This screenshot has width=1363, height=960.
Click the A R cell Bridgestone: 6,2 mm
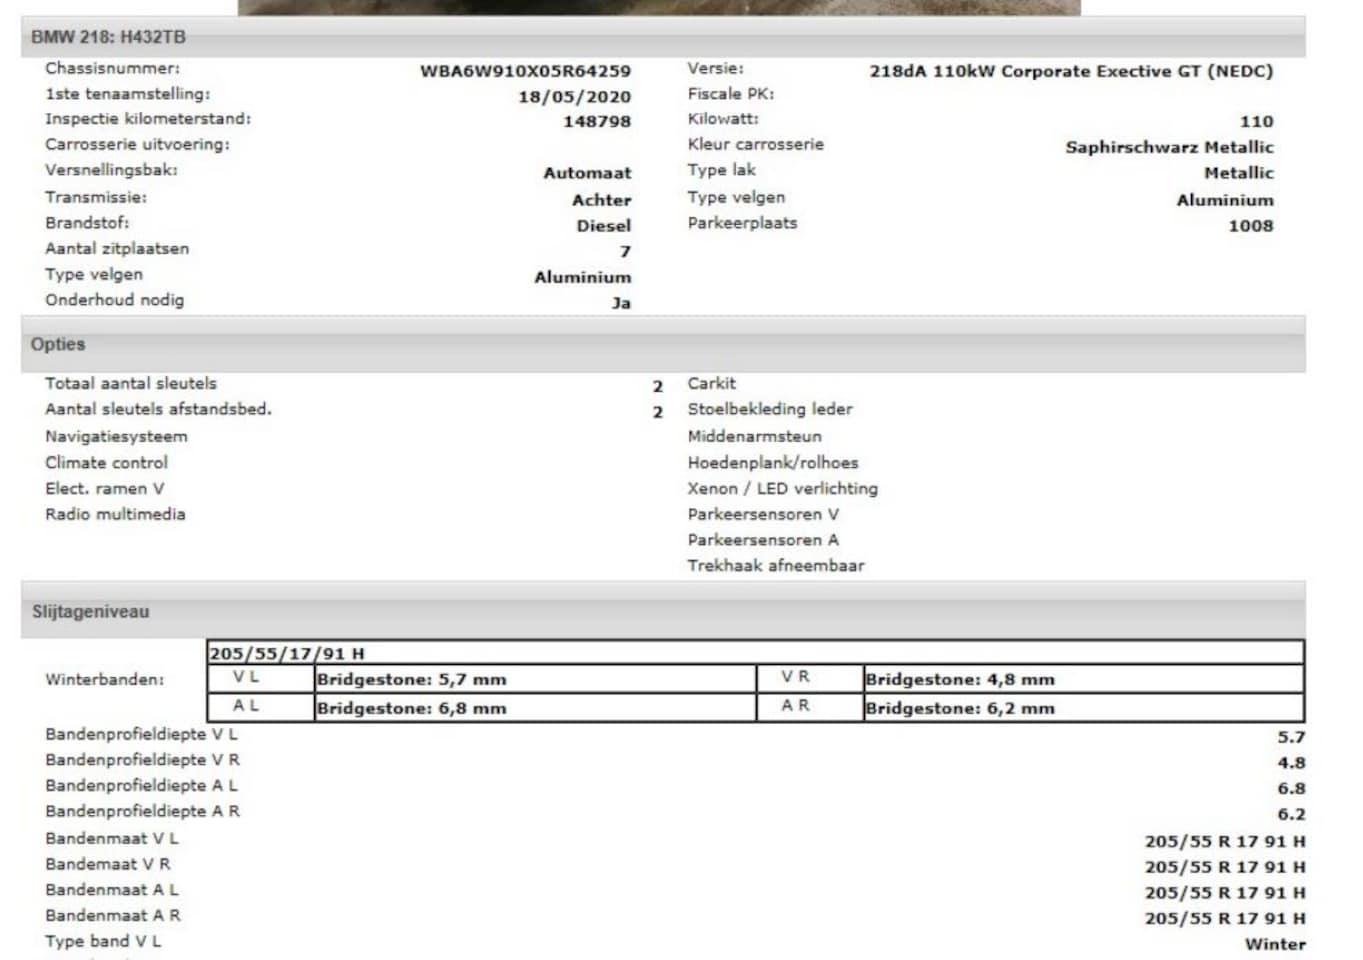pyautogui.click(x=1084, y=707)
